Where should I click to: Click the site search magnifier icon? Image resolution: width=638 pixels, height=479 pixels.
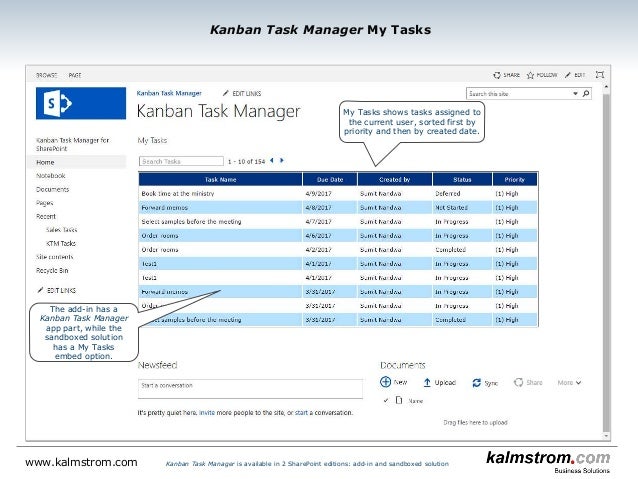(586, 94)
